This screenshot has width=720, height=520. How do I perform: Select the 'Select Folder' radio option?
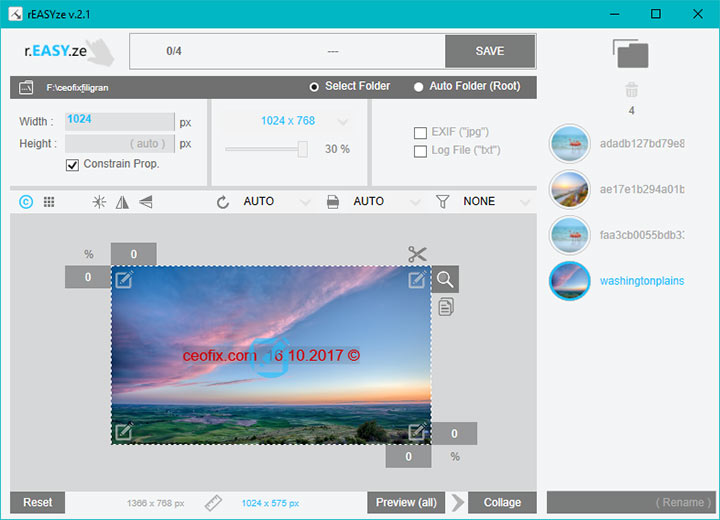pos(314,87)
